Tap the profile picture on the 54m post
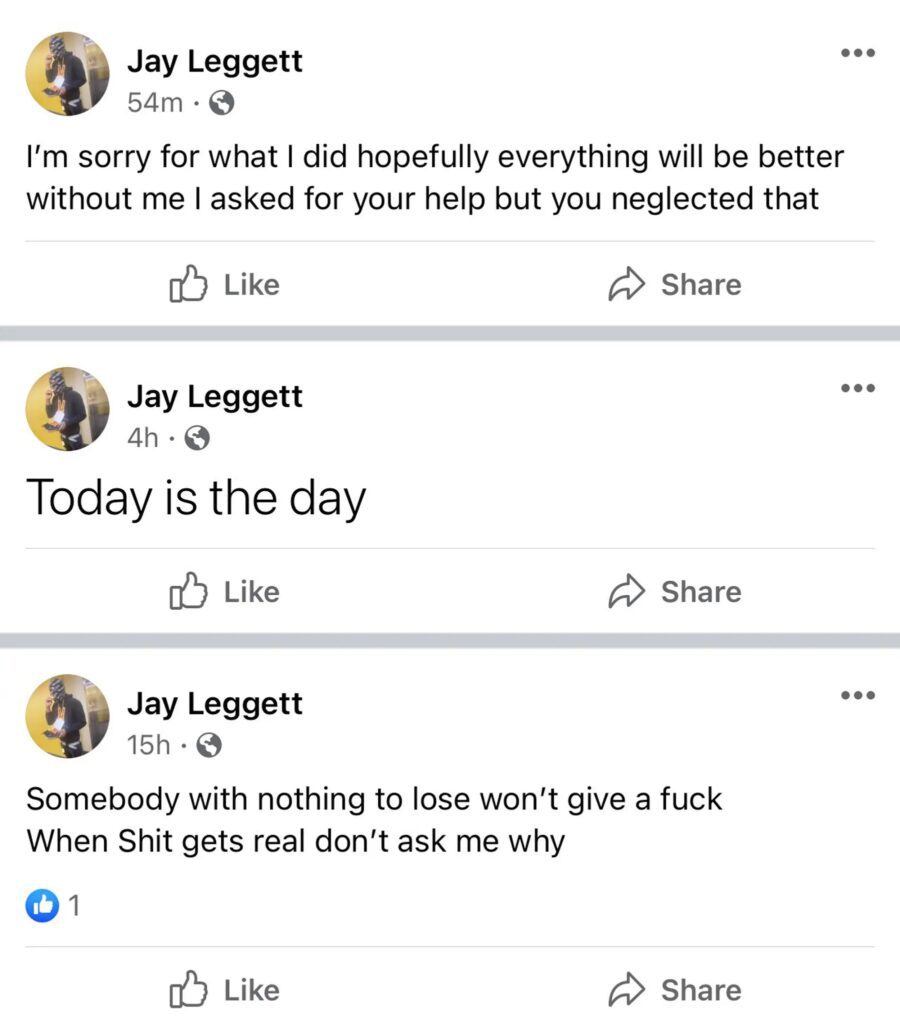This screenshot has width=900, height=1024. (67, 74)
